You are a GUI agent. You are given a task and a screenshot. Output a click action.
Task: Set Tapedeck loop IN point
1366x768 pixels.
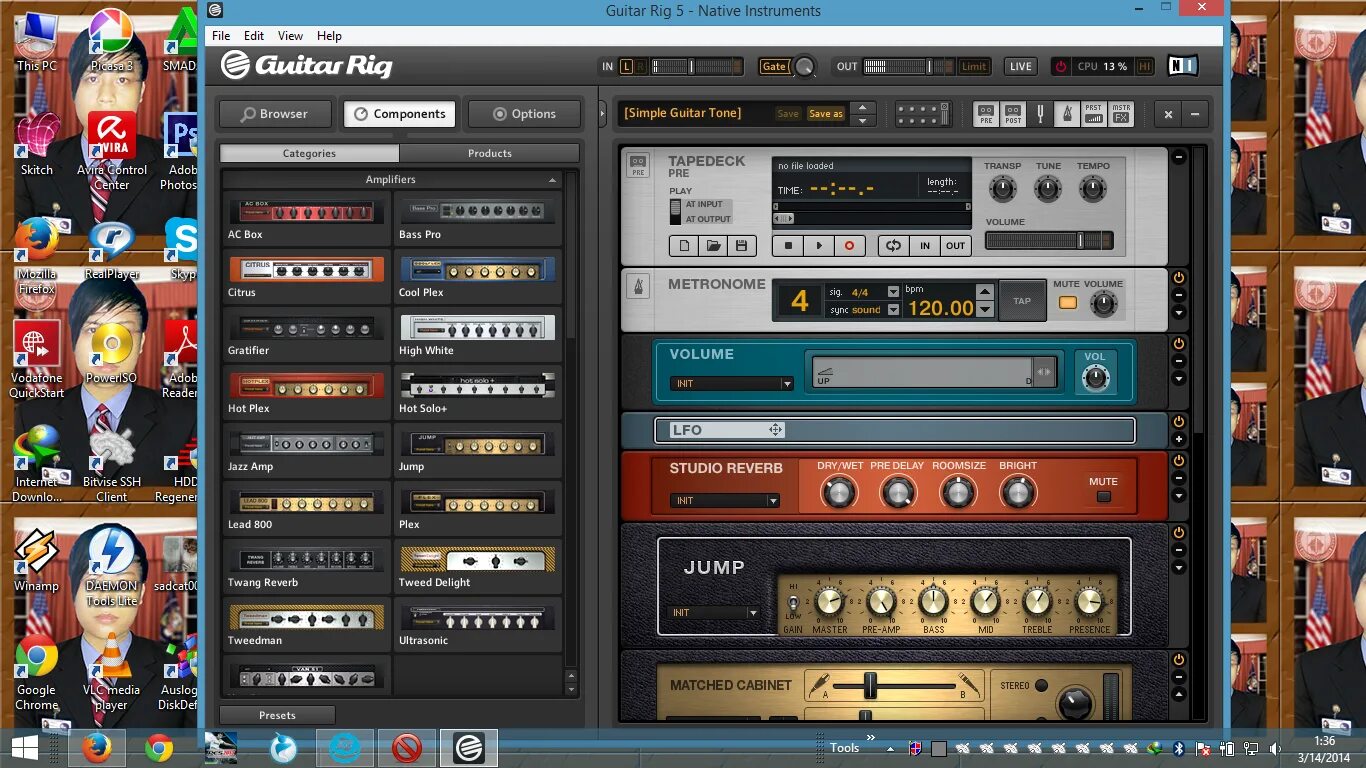(925, 245)
